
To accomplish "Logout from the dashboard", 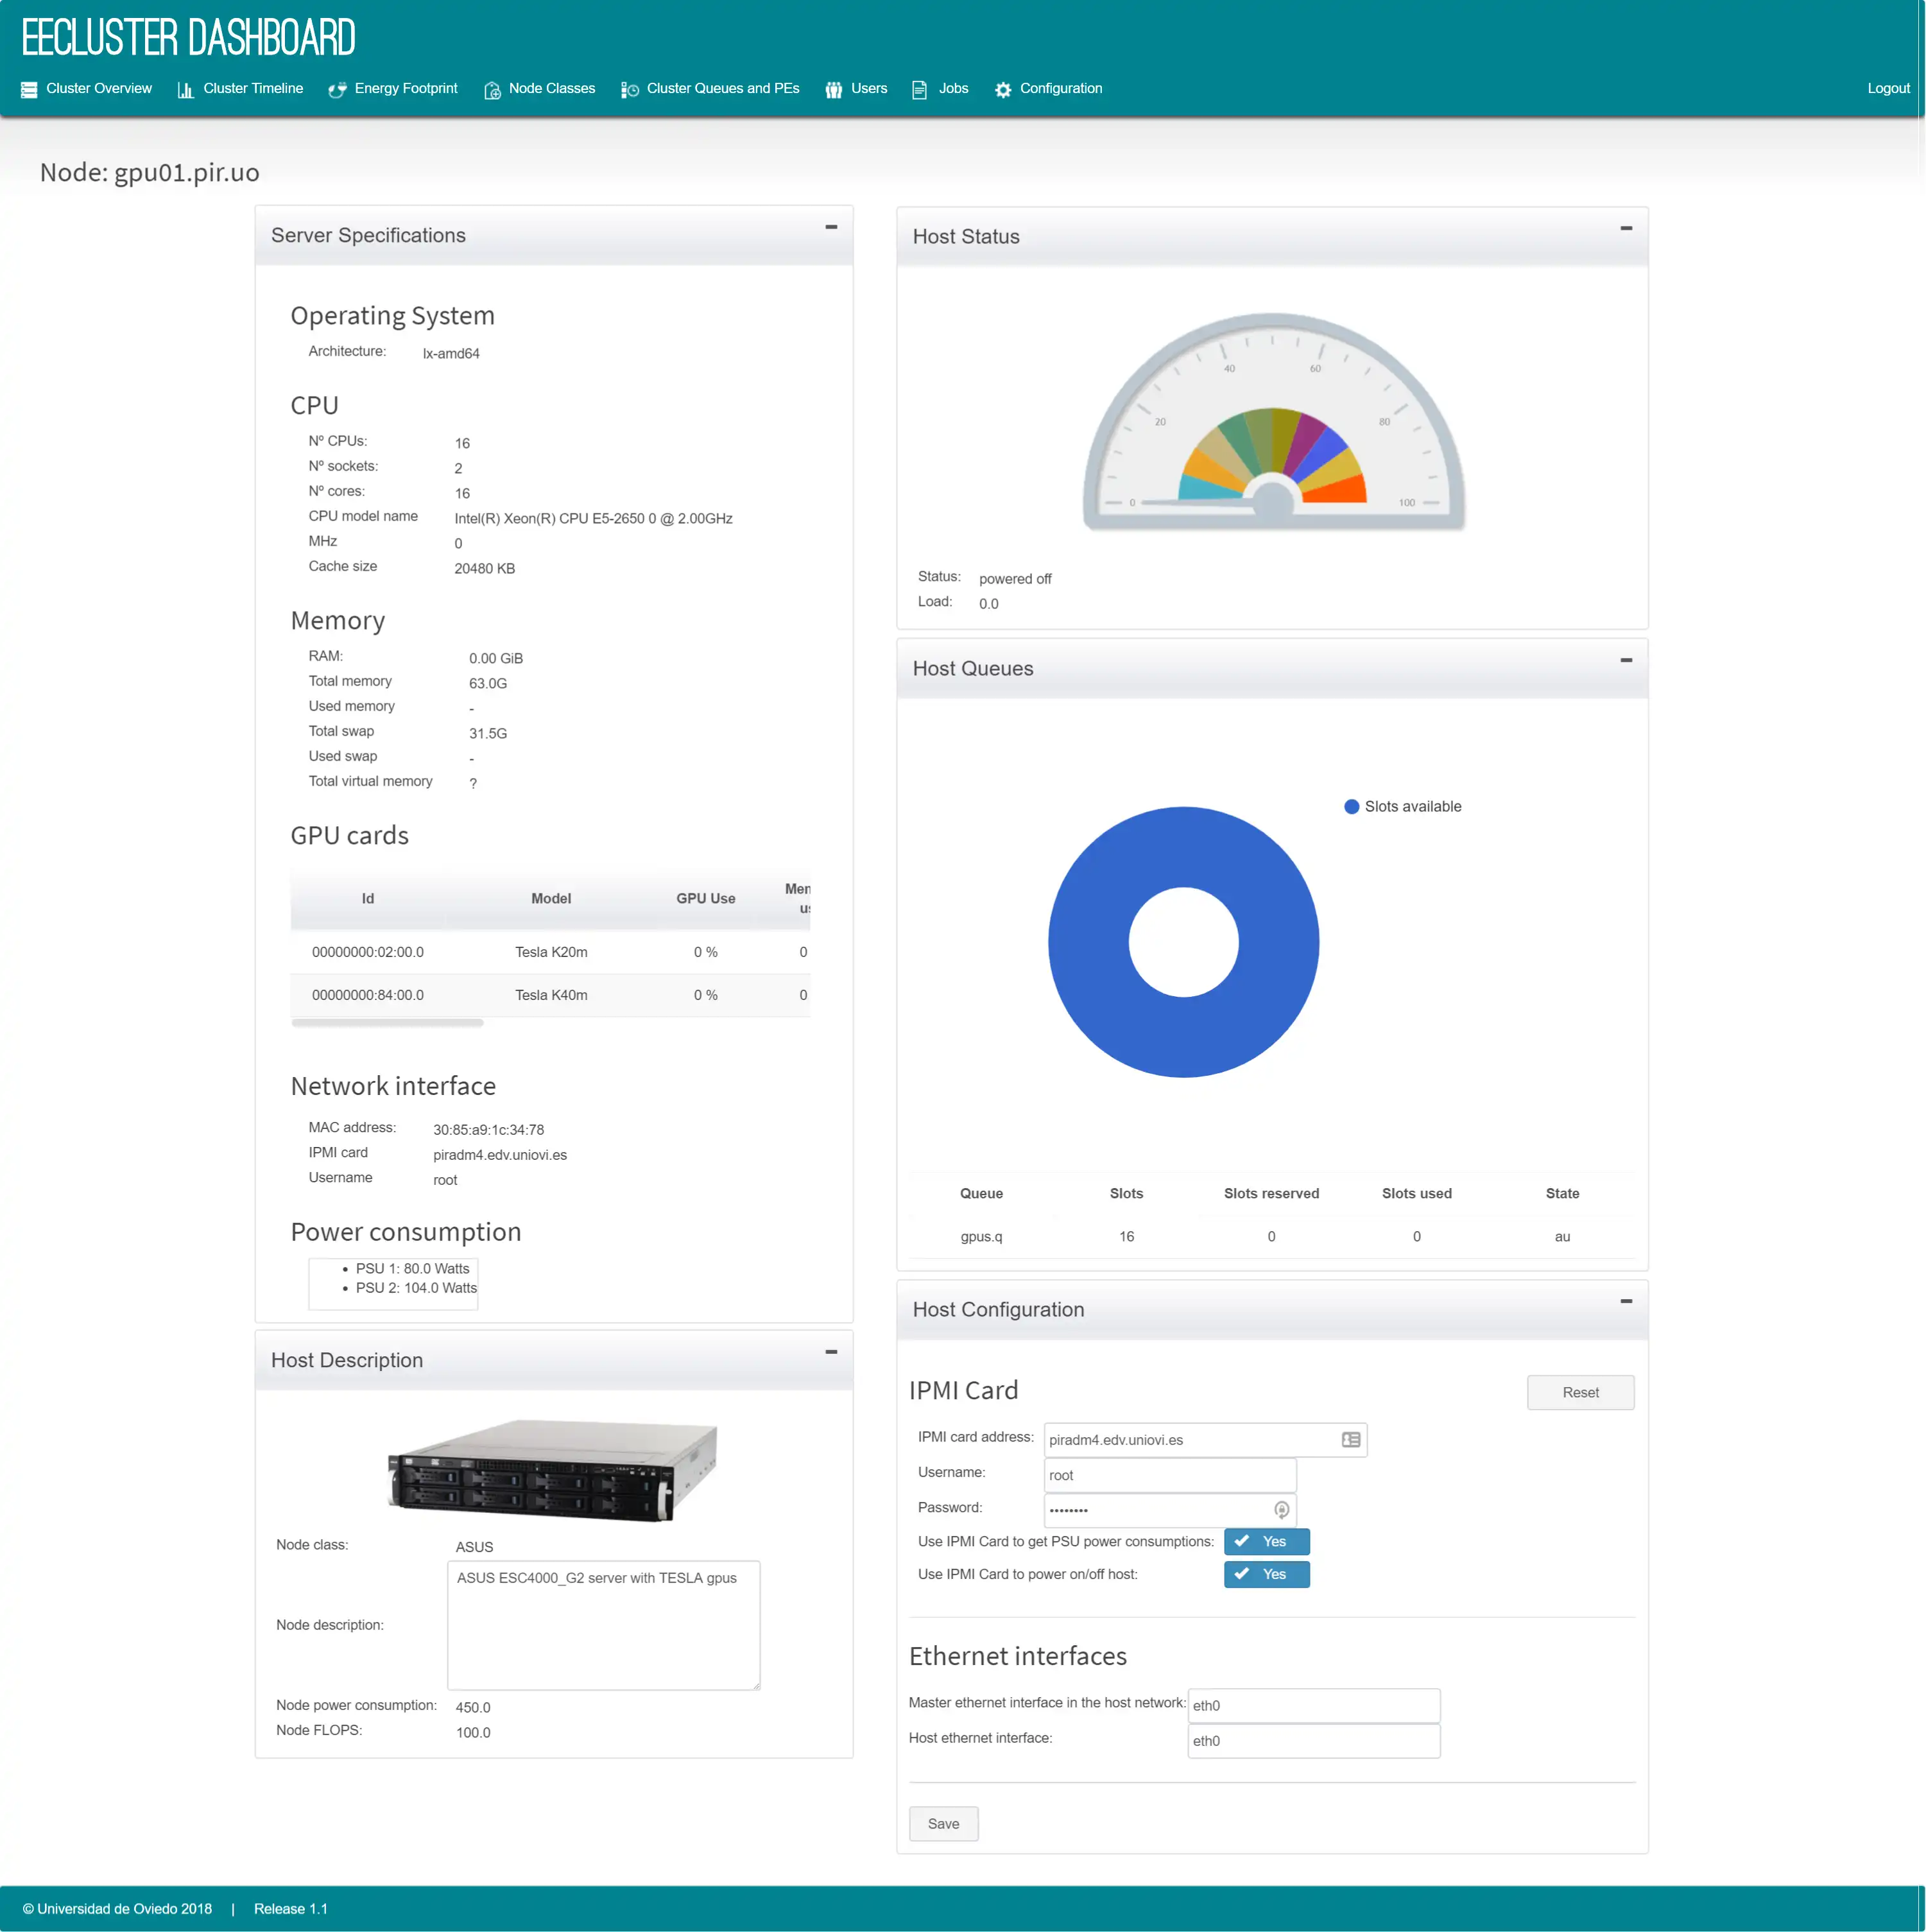I will point(1884,88).
